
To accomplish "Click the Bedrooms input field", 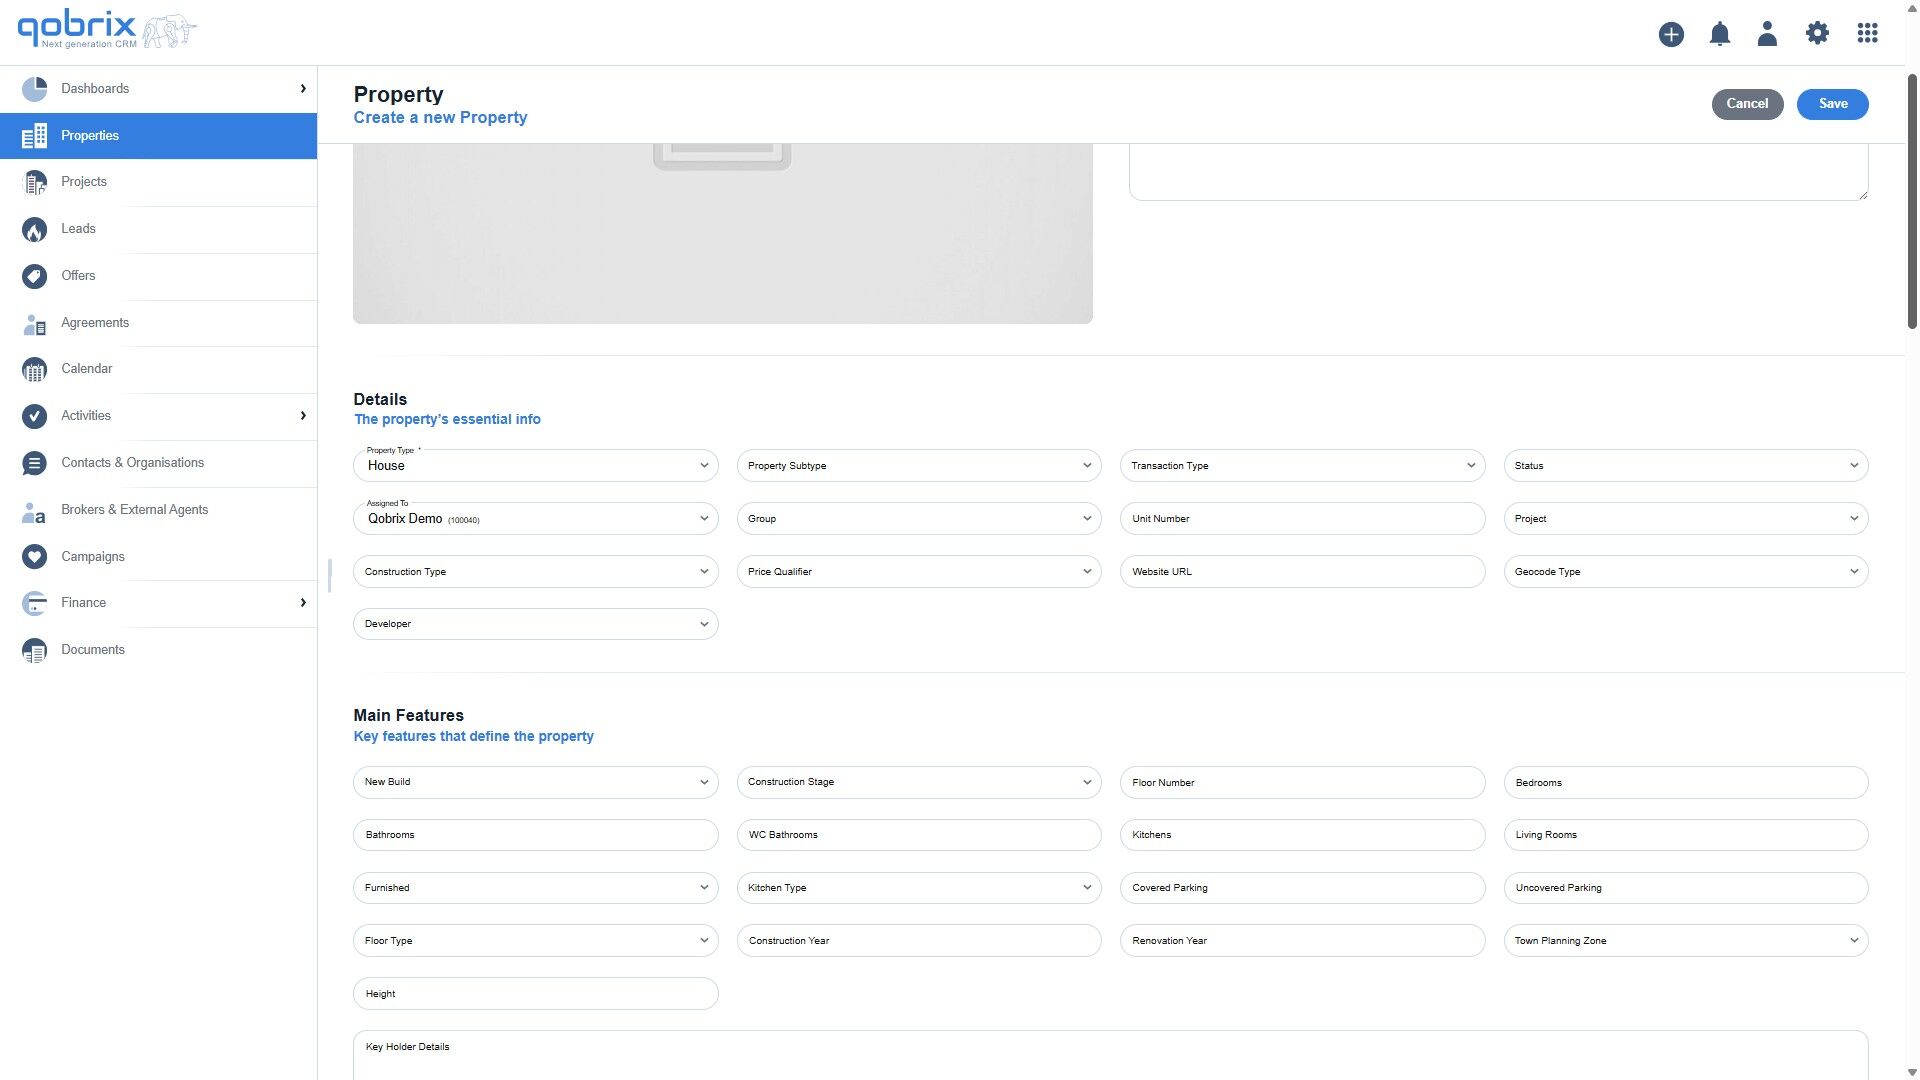I will 1686,783.
